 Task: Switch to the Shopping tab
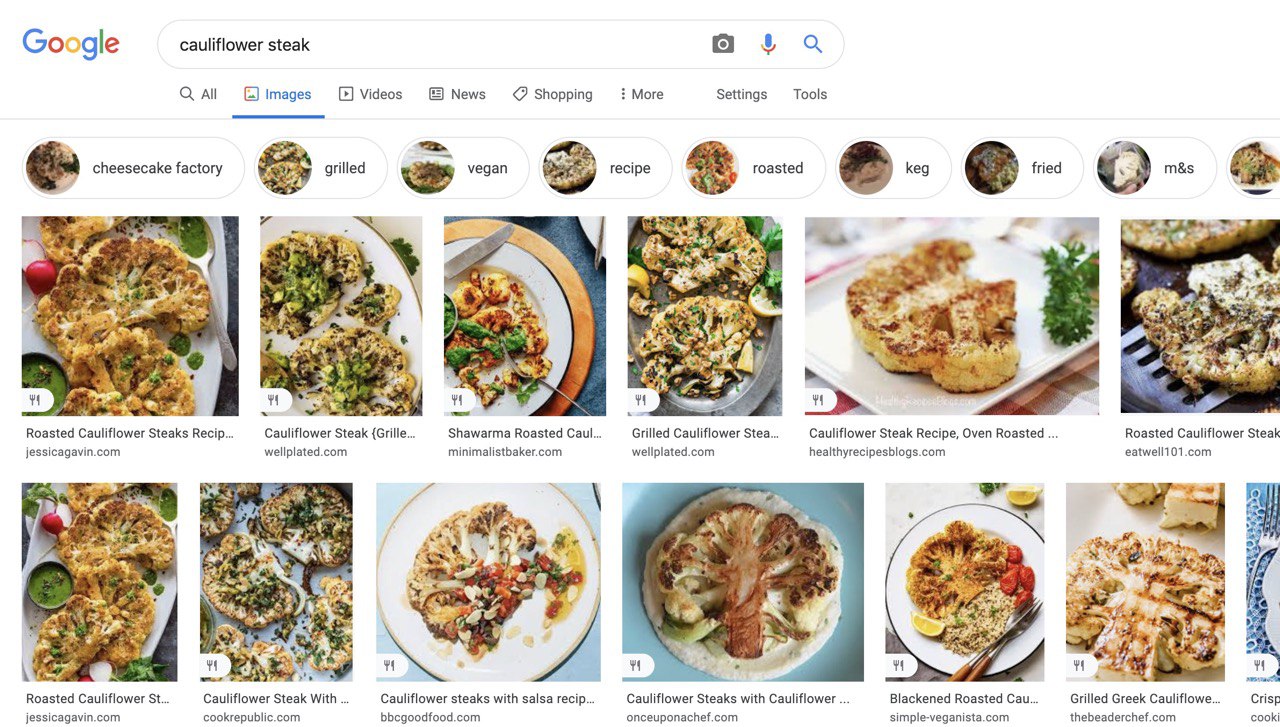point(552,94)
